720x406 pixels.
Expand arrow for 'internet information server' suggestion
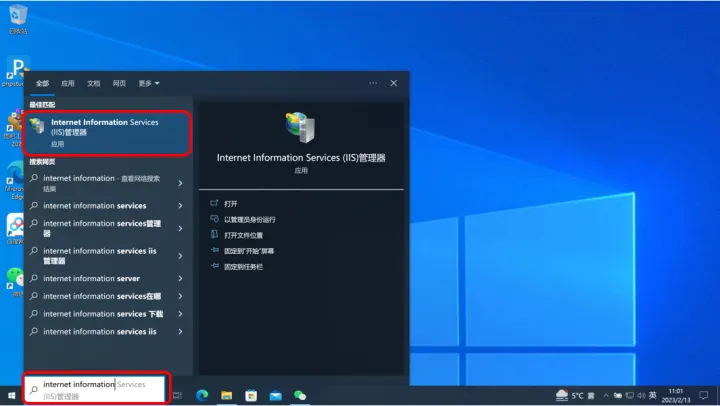(180, 279)
